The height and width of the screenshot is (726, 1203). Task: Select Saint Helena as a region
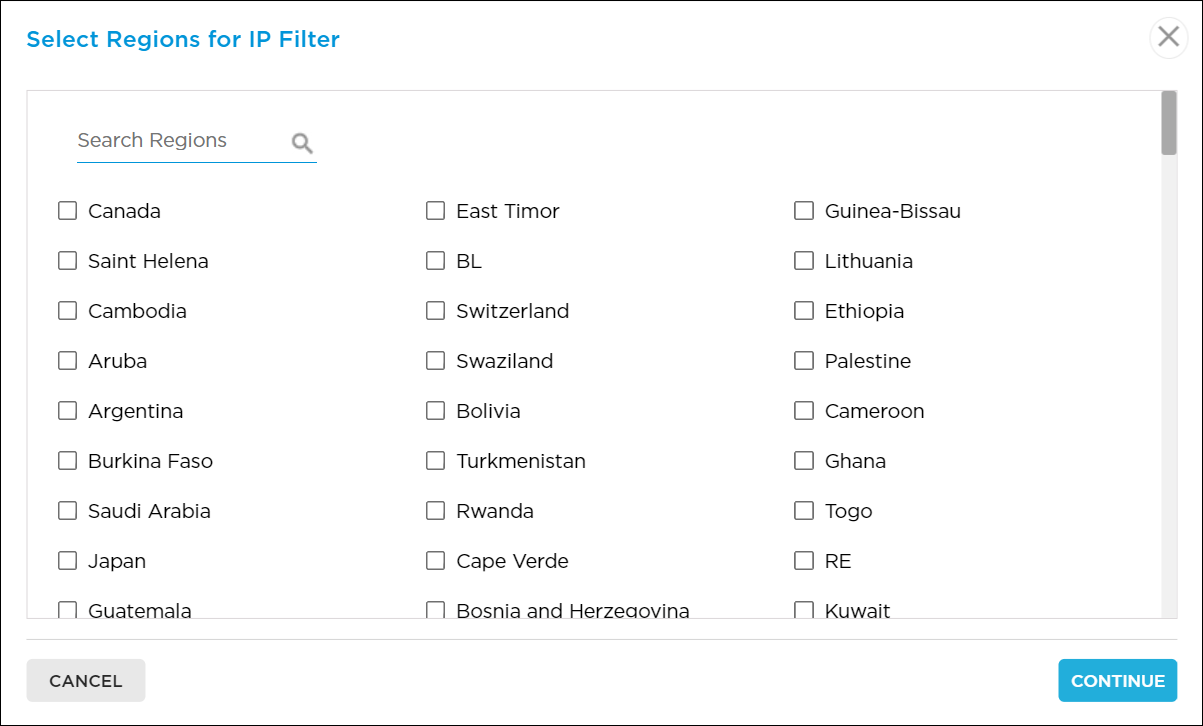click(x=67, y=260)
